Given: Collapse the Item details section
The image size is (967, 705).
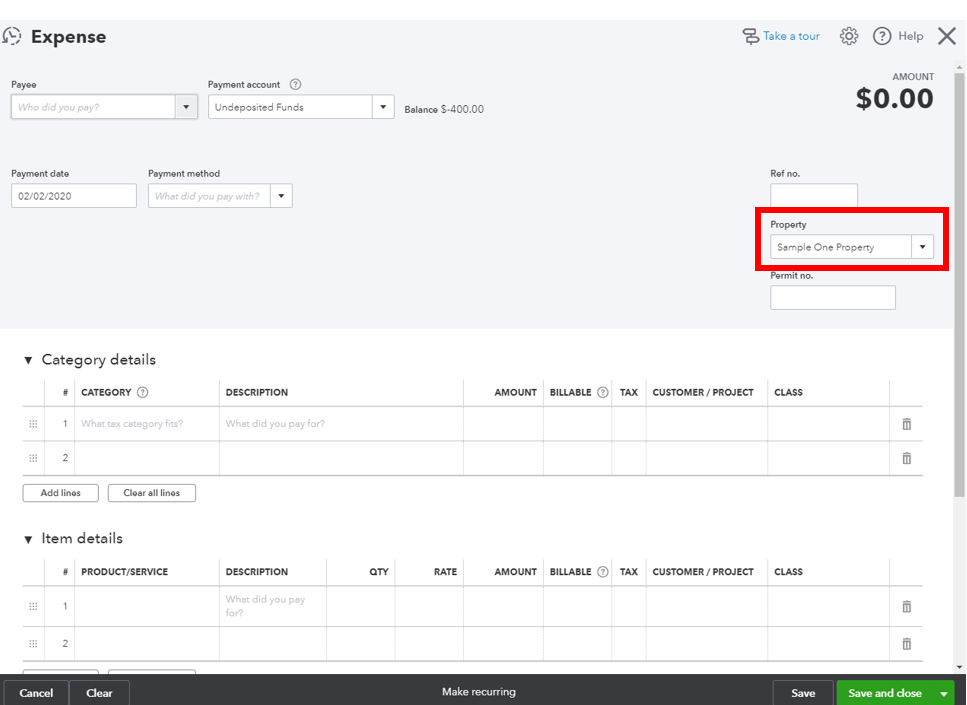Looking at the screenshot, I should click(x=28, y=539).
